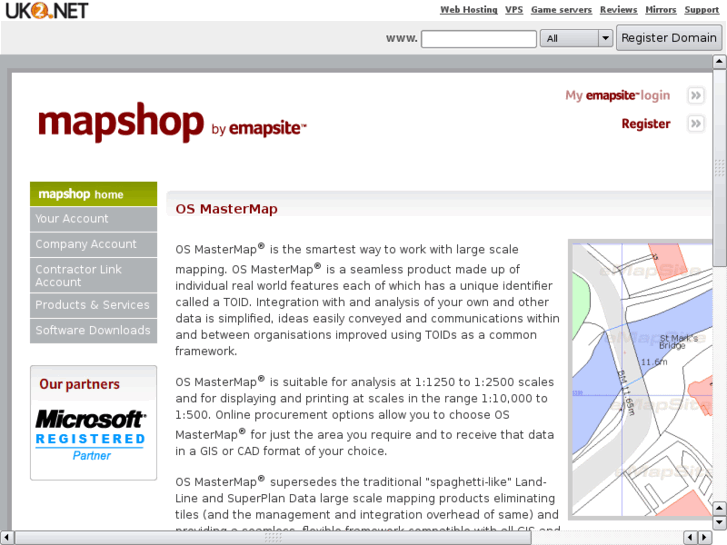Click the mapshop by emapsite logo
Screen dimensions: 727x545
tap(172, 122)
